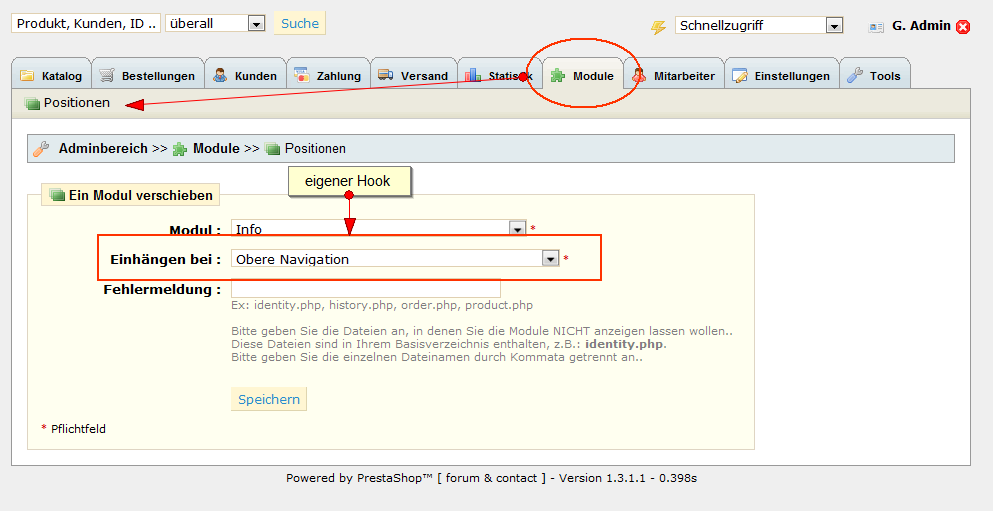Click the truck icon on Versand tab
The image size is (993, 511).
click(385, 76)
